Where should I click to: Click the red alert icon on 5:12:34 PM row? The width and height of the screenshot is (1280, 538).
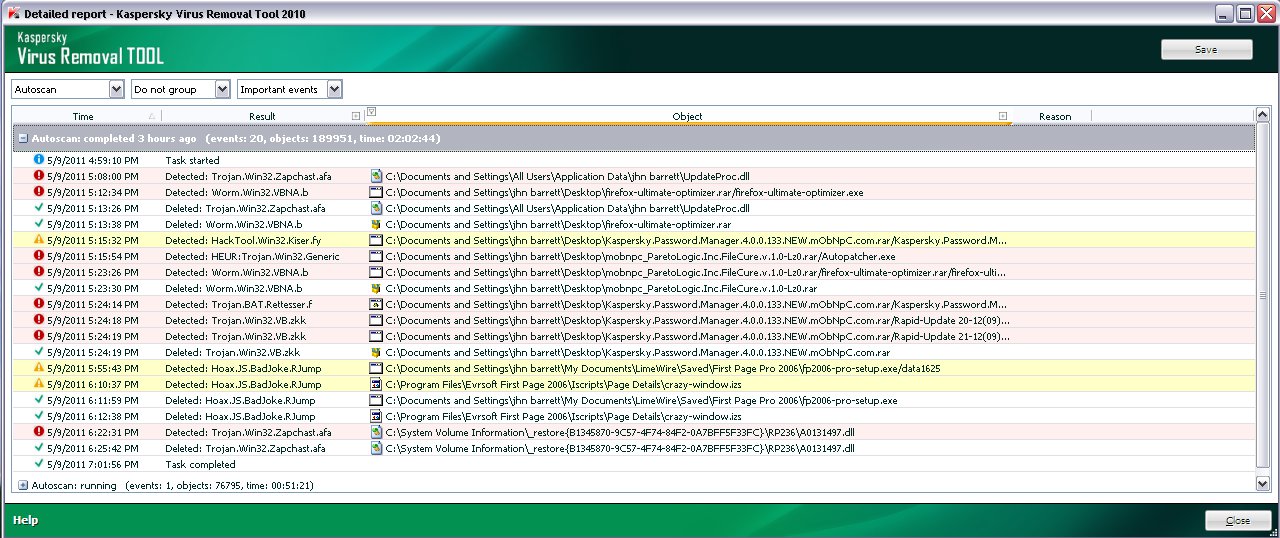click(39, 192)
